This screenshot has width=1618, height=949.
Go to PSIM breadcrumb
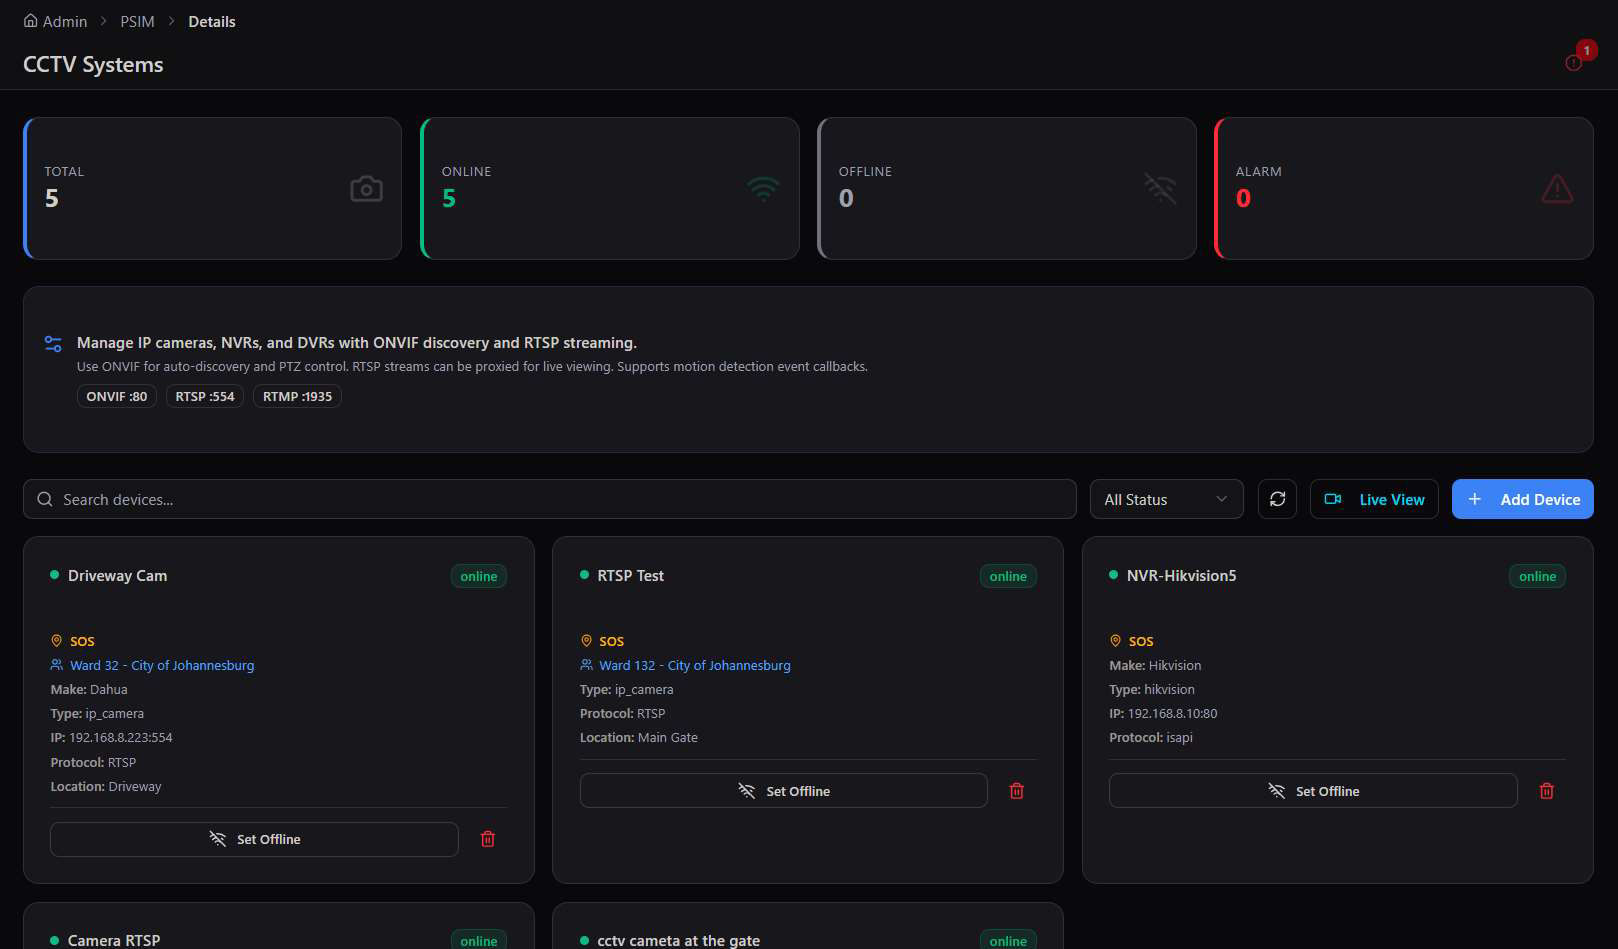click(137, 21)
